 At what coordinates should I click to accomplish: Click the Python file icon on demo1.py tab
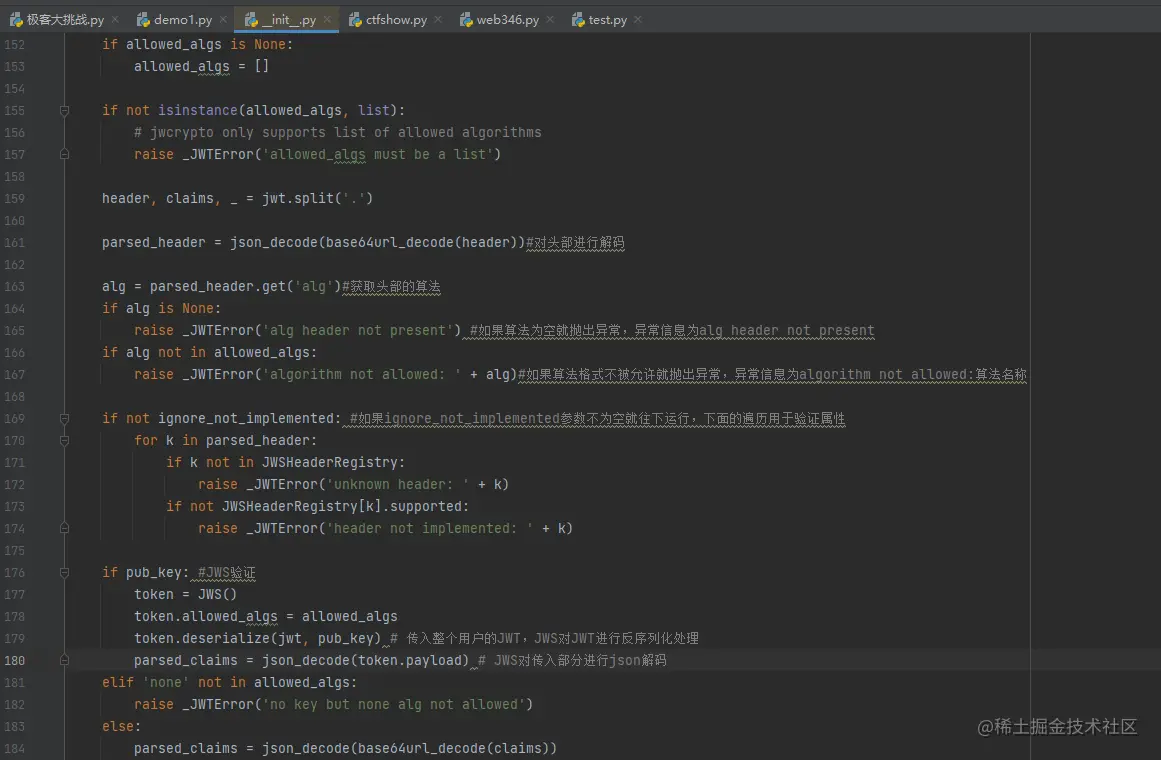144,19
